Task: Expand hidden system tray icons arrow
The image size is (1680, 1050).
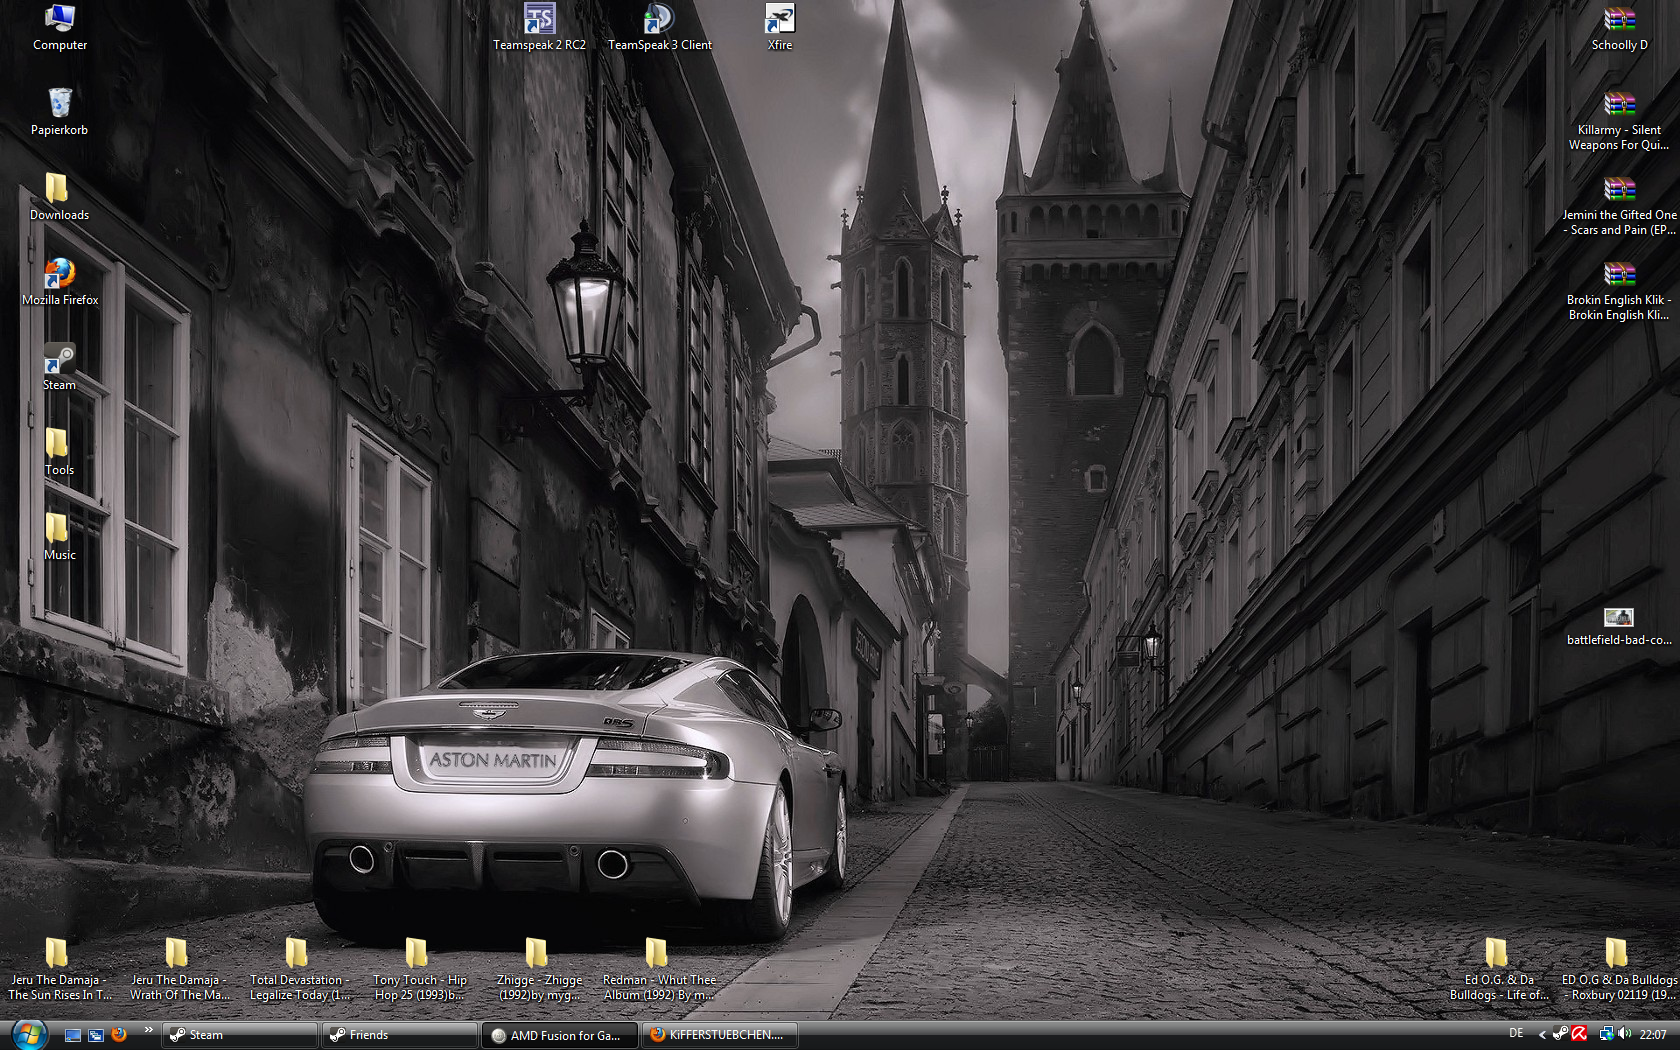Action: tap(1542, 1035)
